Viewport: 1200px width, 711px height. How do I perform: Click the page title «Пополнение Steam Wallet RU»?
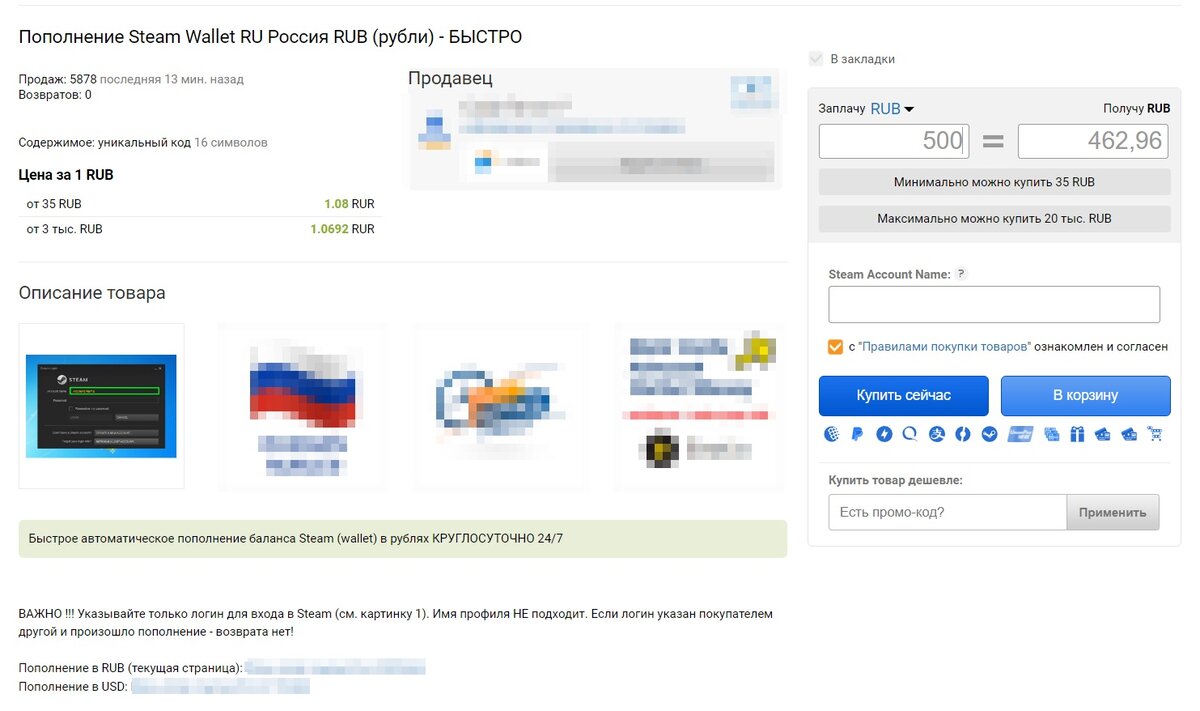click(270, 37)
